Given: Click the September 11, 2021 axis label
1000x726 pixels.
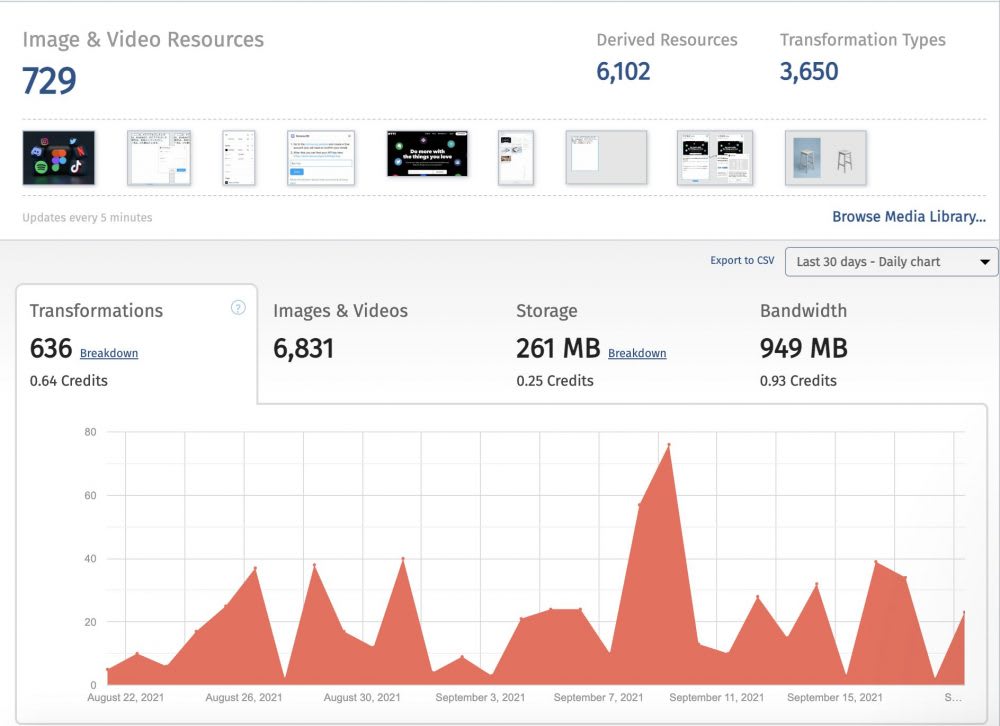Looking at the screenshot, I should coord(716,697).
